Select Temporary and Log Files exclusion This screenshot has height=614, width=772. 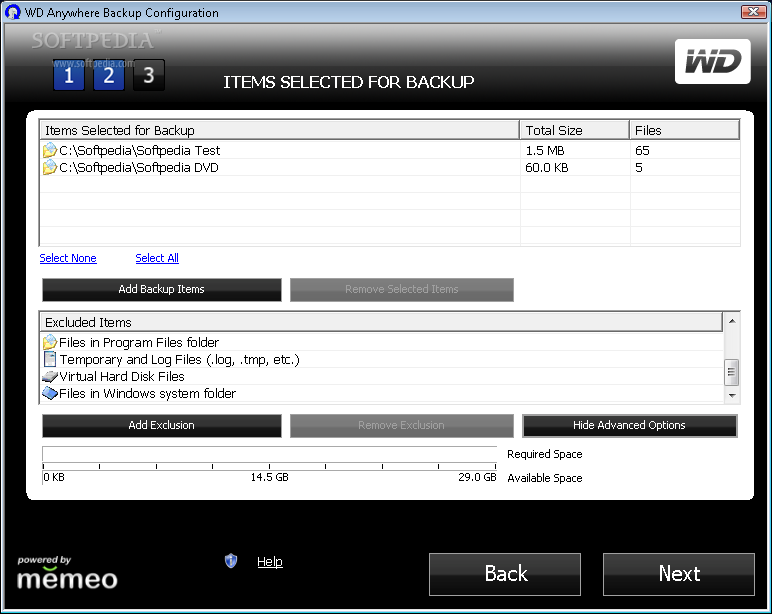(382, 359)
